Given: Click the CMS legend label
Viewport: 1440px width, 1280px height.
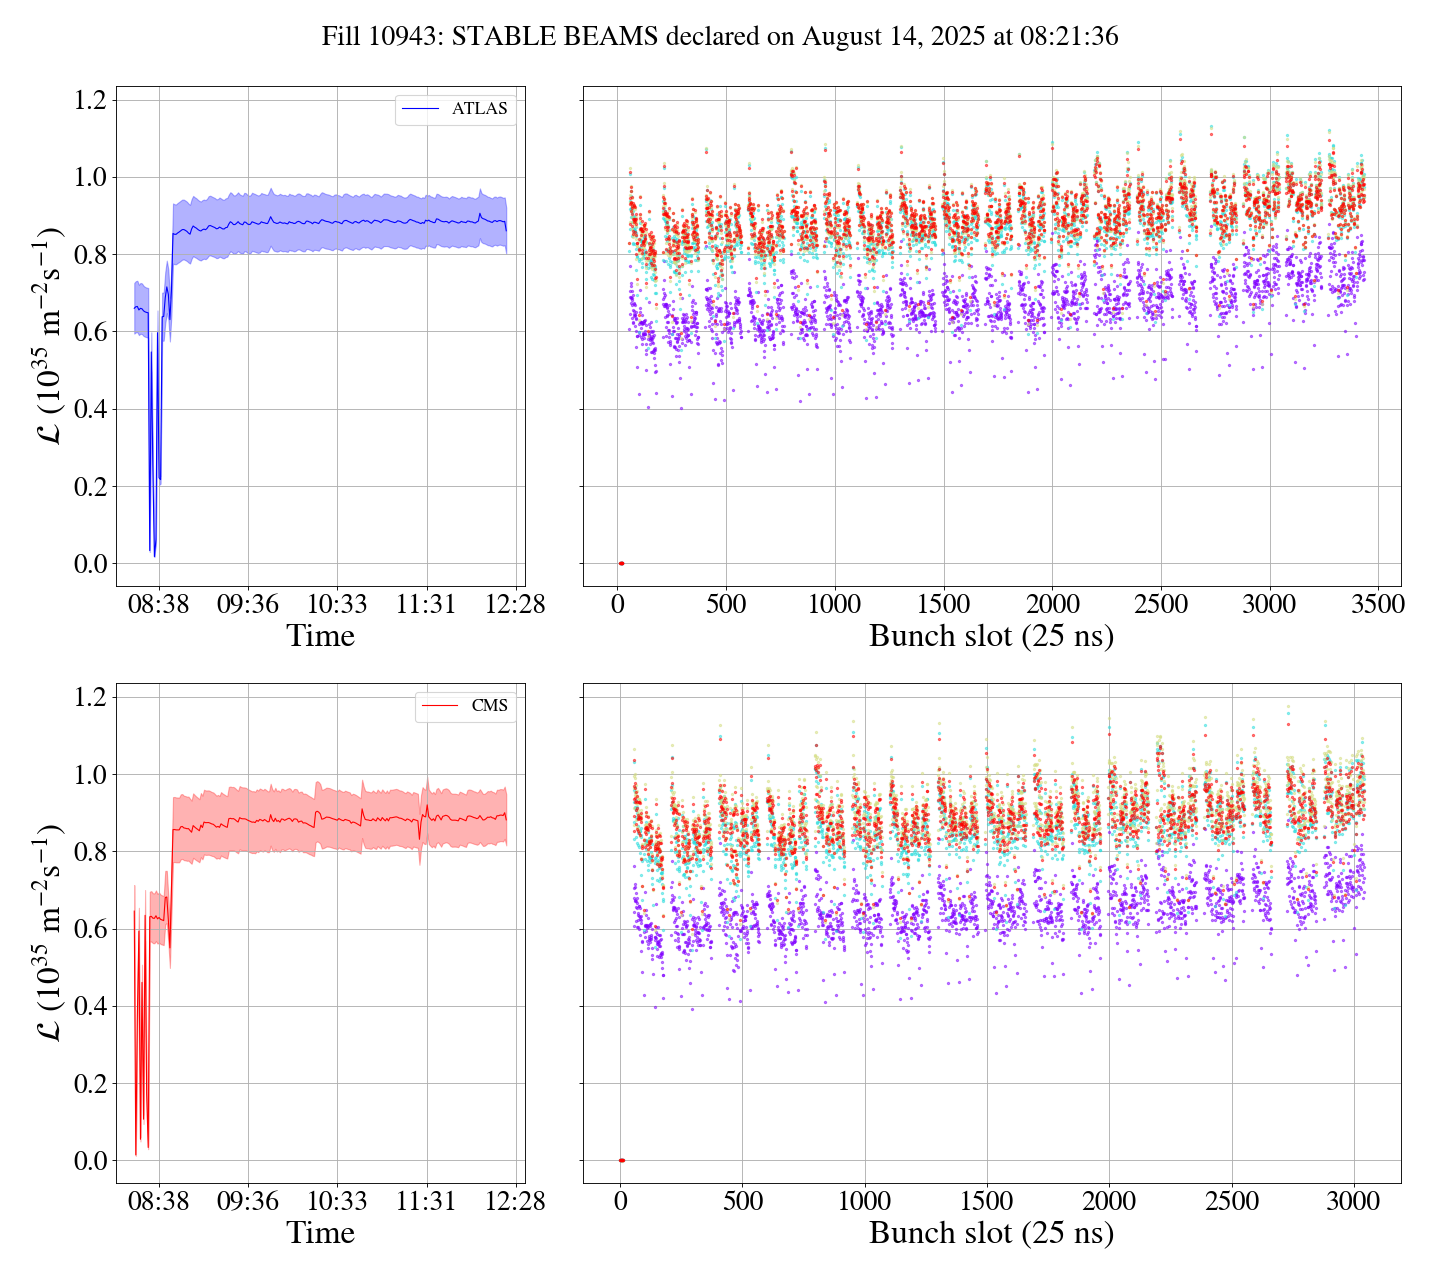Looking at the screenshot, I should pyautogui.click(x=489, y=706).
